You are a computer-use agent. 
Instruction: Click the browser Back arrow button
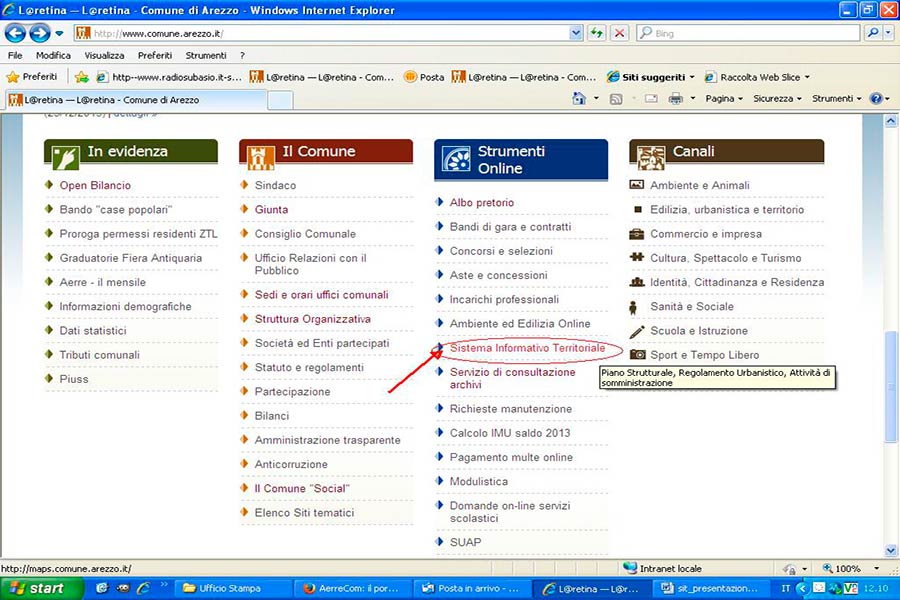pyautogui.click(x=15, y=33)
